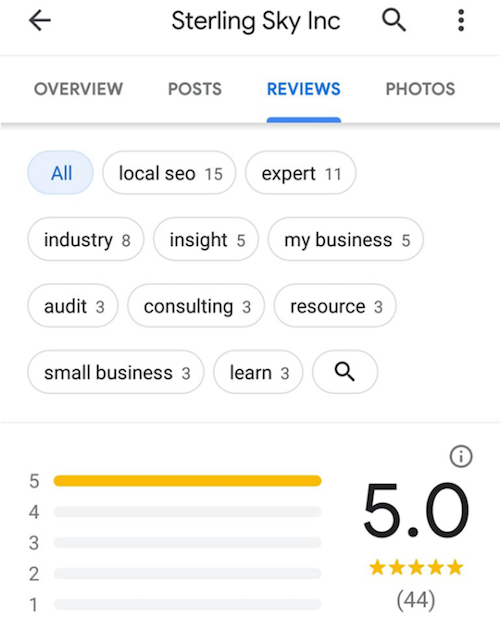Choose the audit keyword chip

click(x=73, y=306)
